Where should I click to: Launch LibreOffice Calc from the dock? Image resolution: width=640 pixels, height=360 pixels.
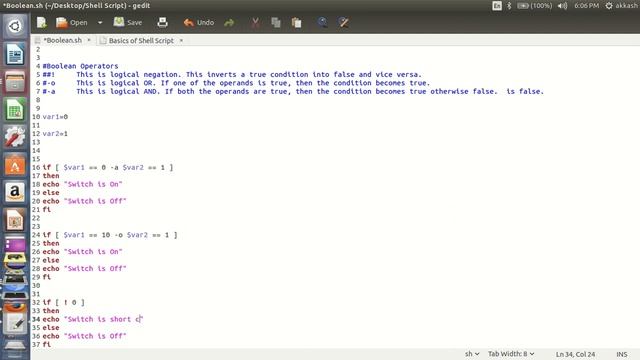[15, 109]
